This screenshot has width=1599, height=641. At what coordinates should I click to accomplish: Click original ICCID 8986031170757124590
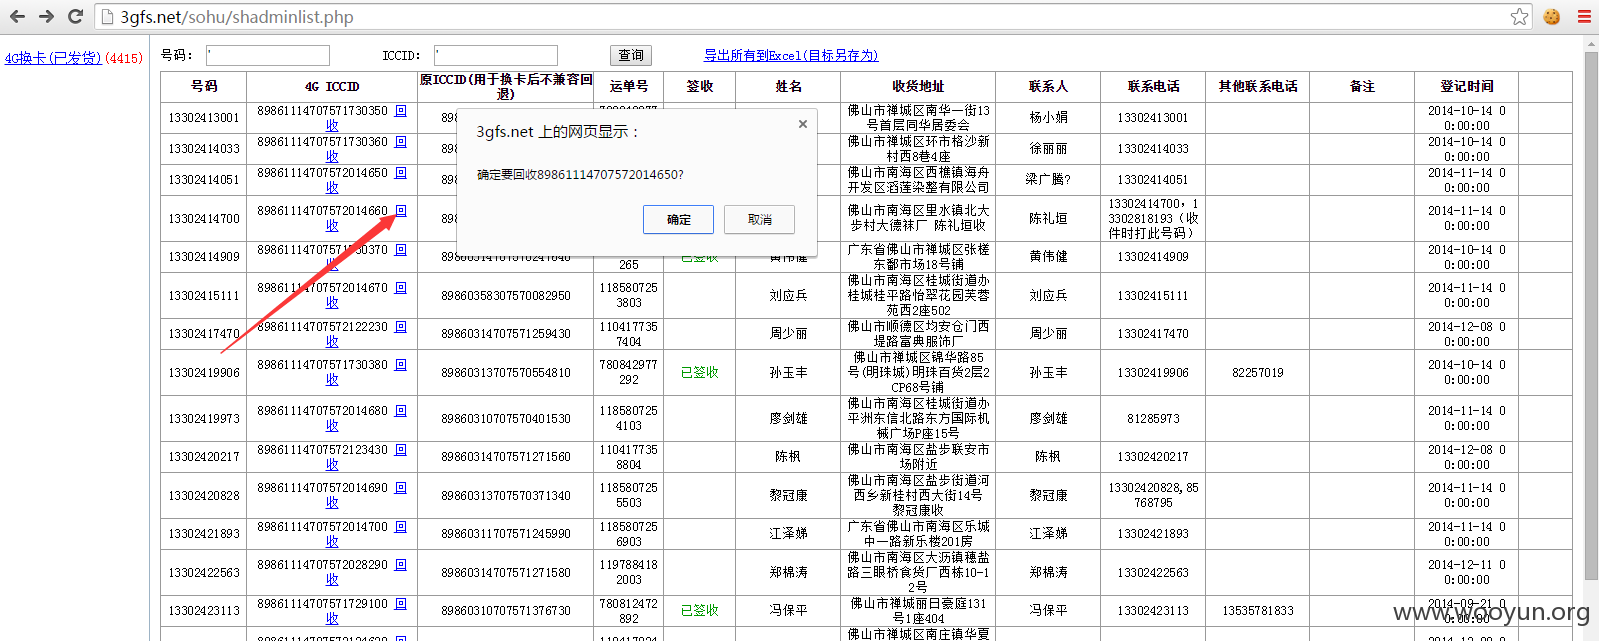coord(506,534)
